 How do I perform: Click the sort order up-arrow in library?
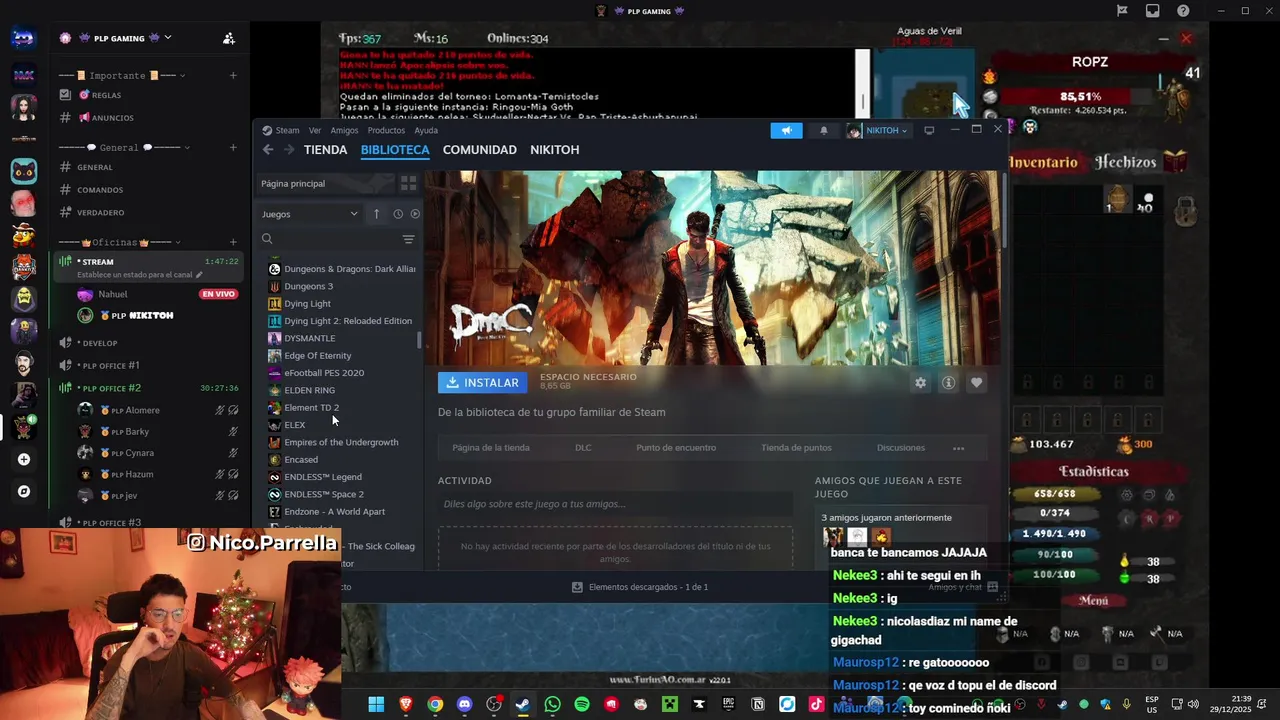(377, 214)
